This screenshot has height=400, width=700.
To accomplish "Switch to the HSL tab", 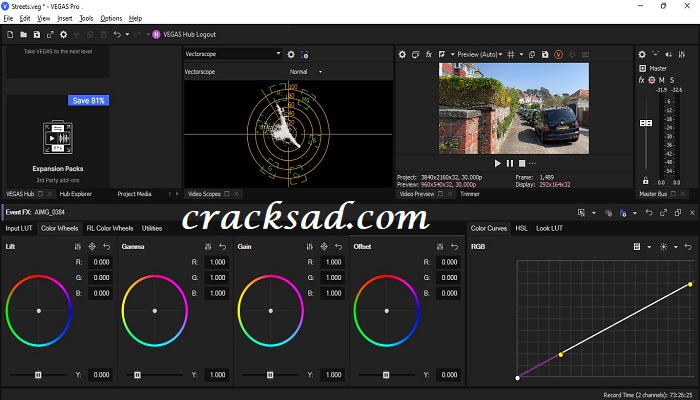I will pyautogui.click(x=521, y=228).
